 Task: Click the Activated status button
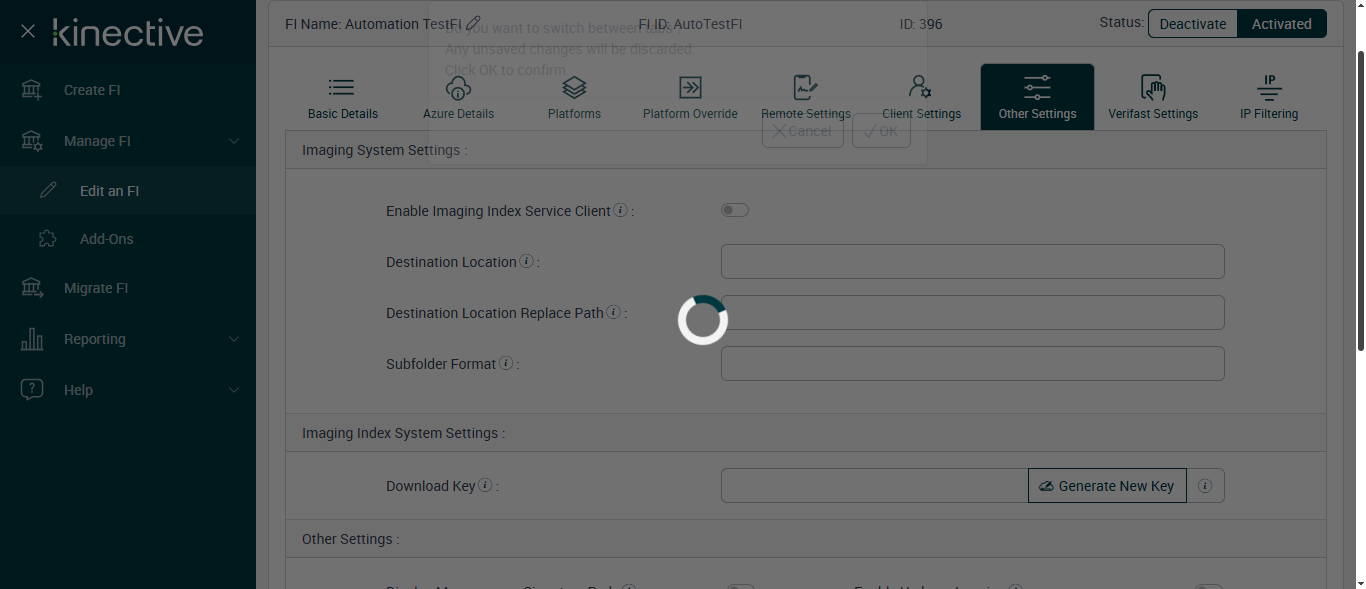(1282, 24)
